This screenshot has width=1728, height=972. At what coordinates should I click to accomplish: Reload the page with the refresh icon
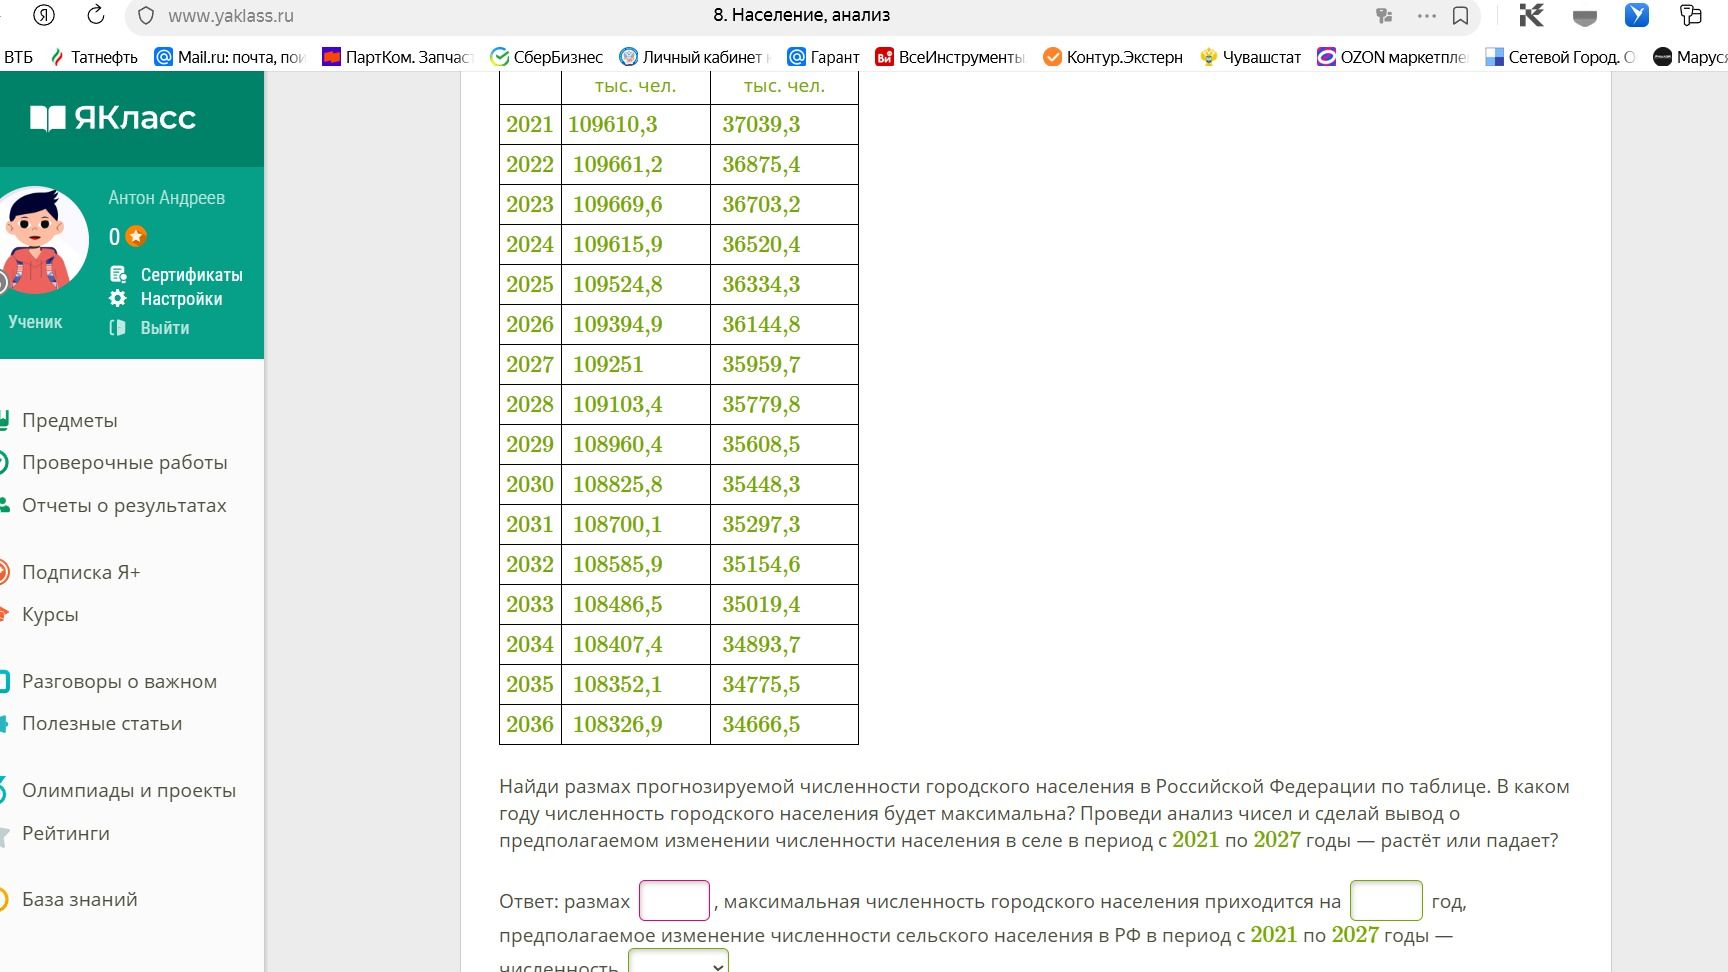click(96, 15)
